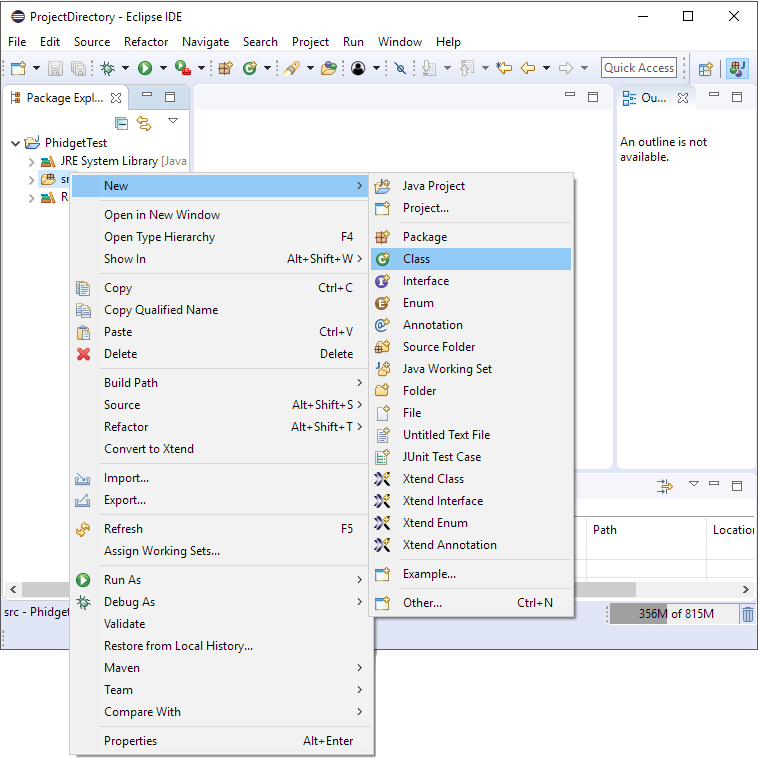Screen dimensions: 758x758
Task: Open dropdown arrow next to New wizard
Action: [x=36, y=68]
